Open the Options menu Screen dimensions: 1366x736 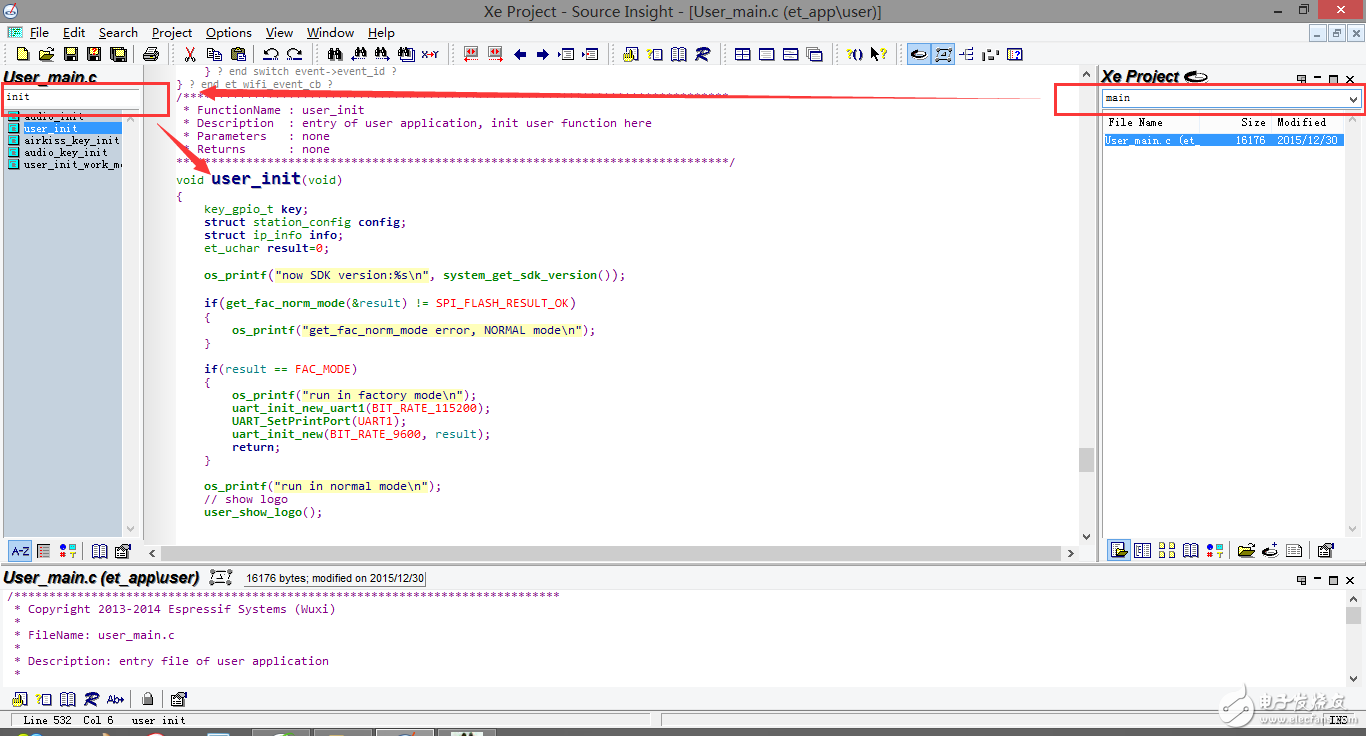click(x=229, y=32)
